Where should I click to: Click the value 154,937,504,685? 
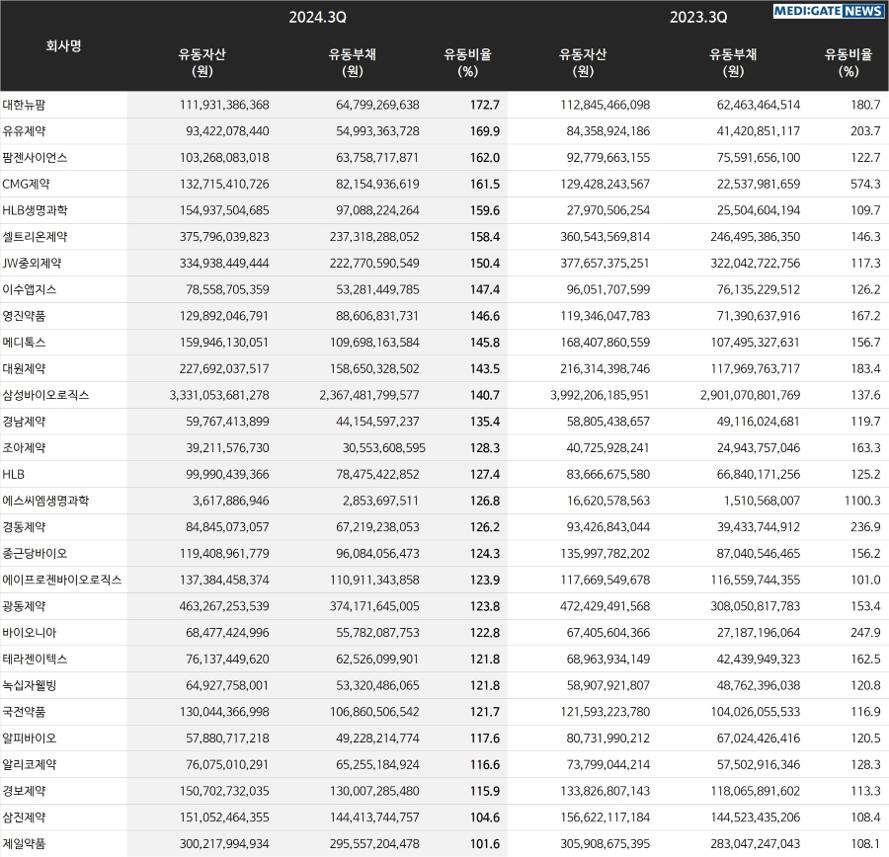coord(225,210)
